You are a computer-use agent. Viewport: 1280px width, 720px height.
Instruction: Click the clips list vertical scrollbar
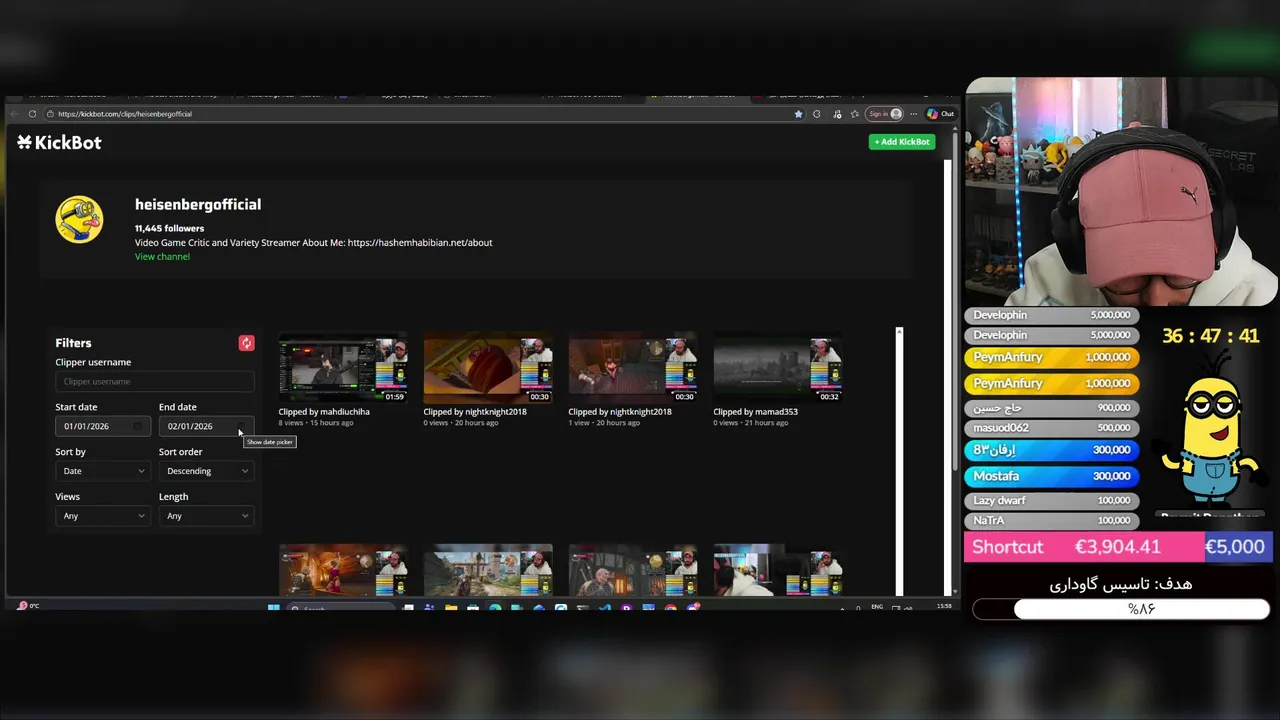click(899, 460)
